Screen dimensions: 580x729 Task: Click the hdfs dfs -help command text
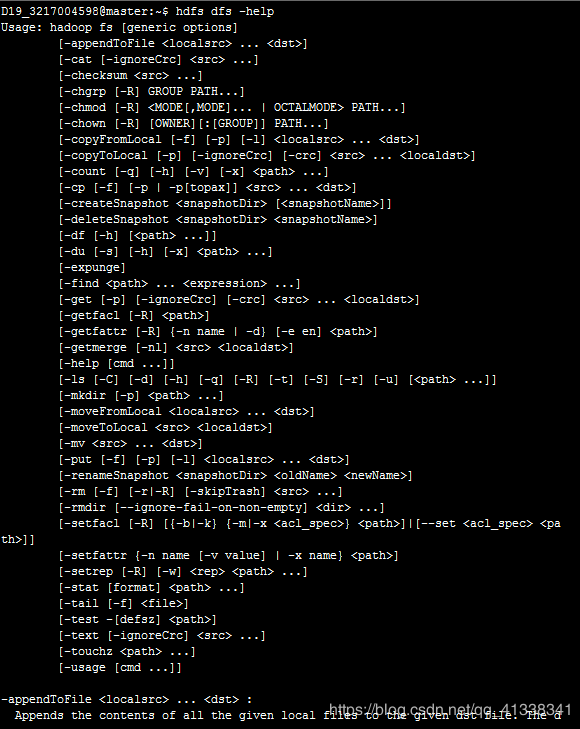click(x=224, y=12)
